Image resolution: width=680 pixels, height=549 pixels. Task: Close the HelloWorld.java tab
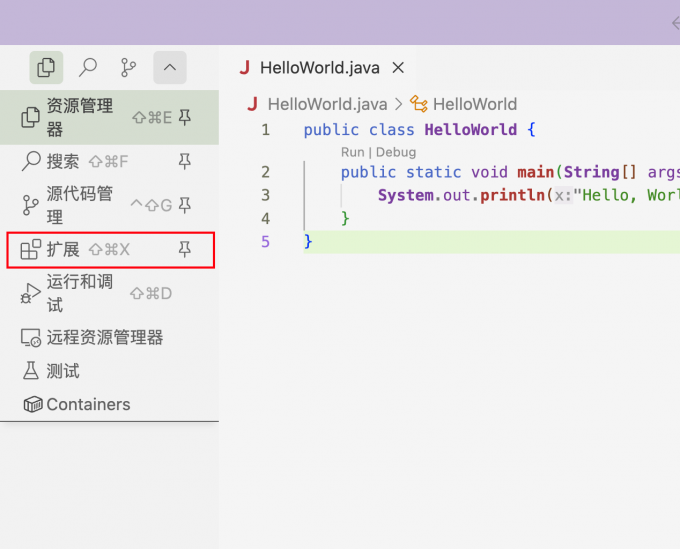(398, 68)
